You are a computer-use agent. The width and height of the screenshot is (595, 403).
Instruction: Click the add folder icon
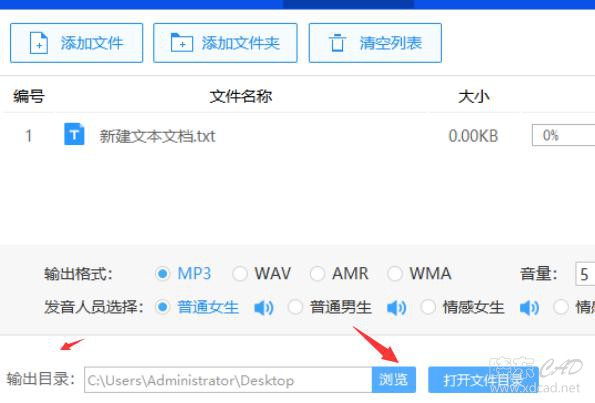pos(182,43)
